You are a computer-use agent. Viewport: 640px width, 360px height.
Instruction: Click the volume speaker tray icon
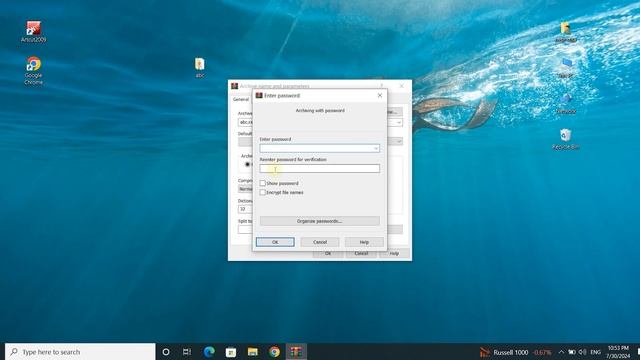click(x=582, y=352)
